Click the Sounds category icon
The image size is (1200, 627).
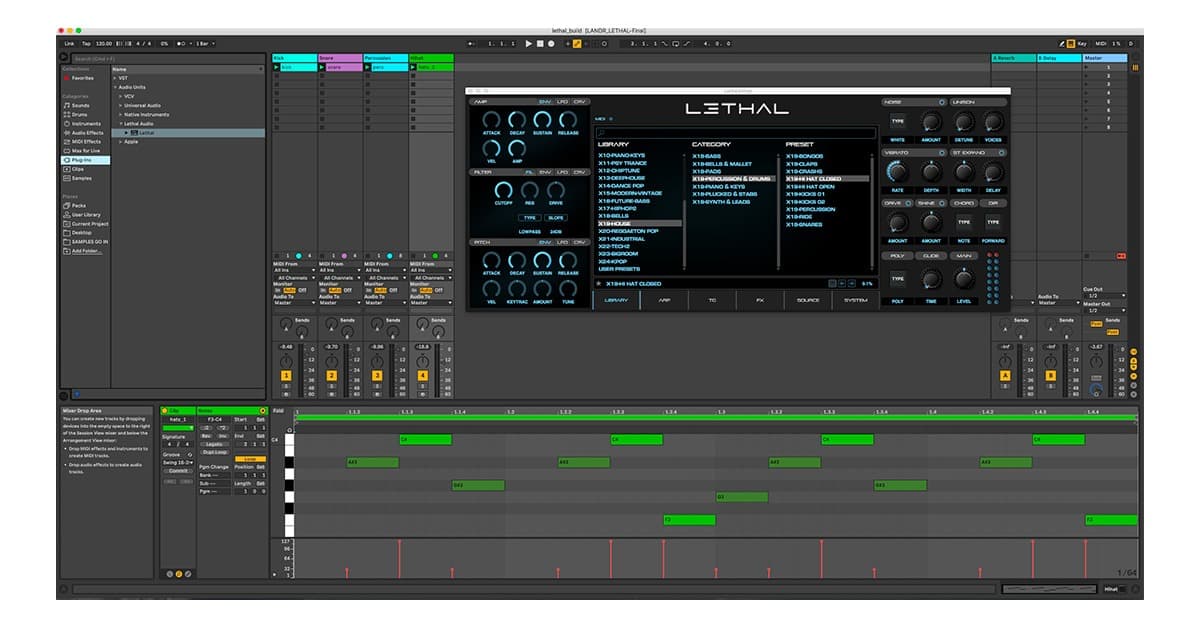(67, 105)
